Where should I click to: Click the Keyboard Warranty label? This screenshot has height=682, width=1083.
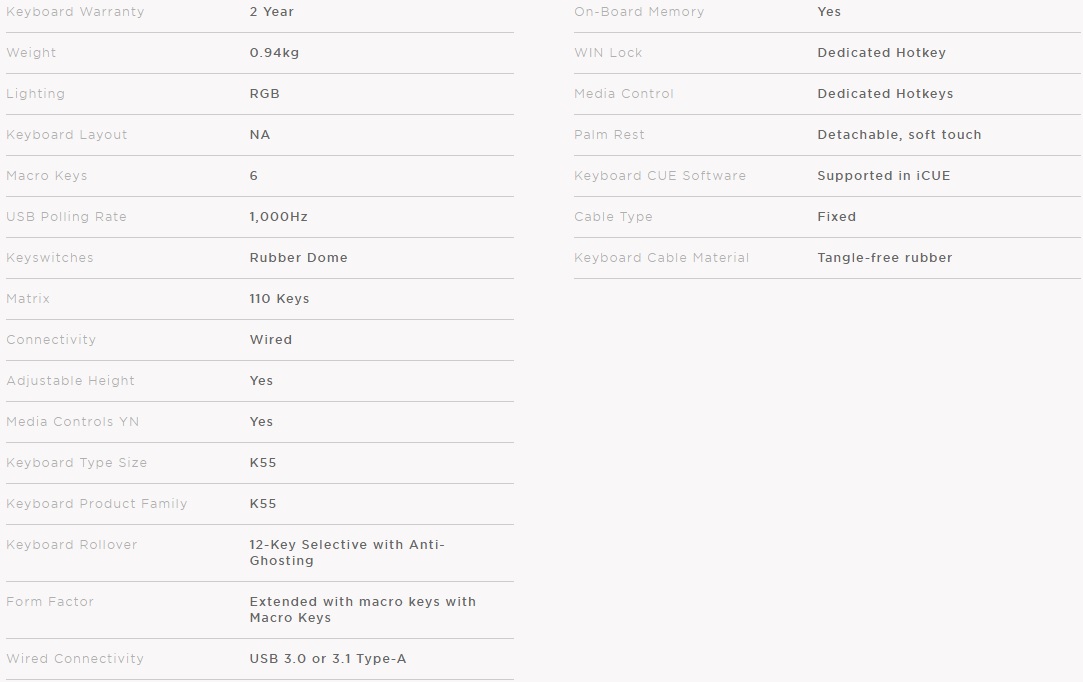(75, 12)
